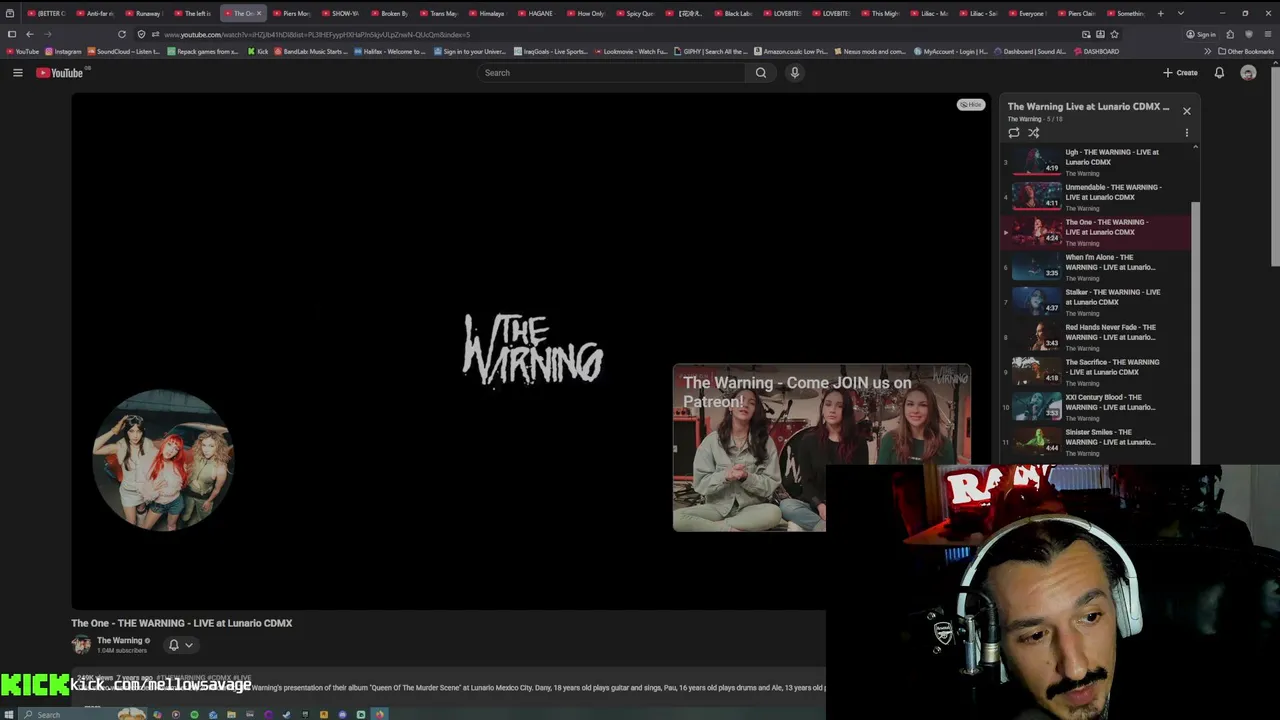The image size is (1280, 720).
Task: Click the browser back arrow
Action: point(29,34)
